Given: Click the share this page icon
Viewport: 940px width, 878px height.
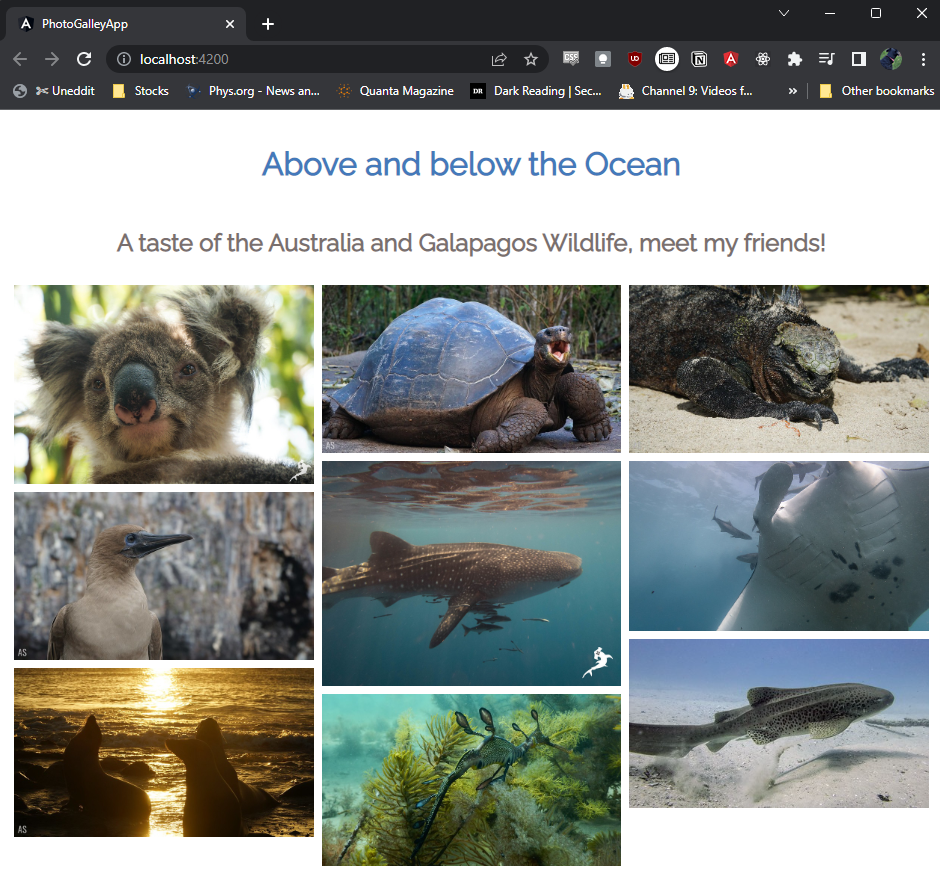Looking at the screenshot, I should click(499, 59).
